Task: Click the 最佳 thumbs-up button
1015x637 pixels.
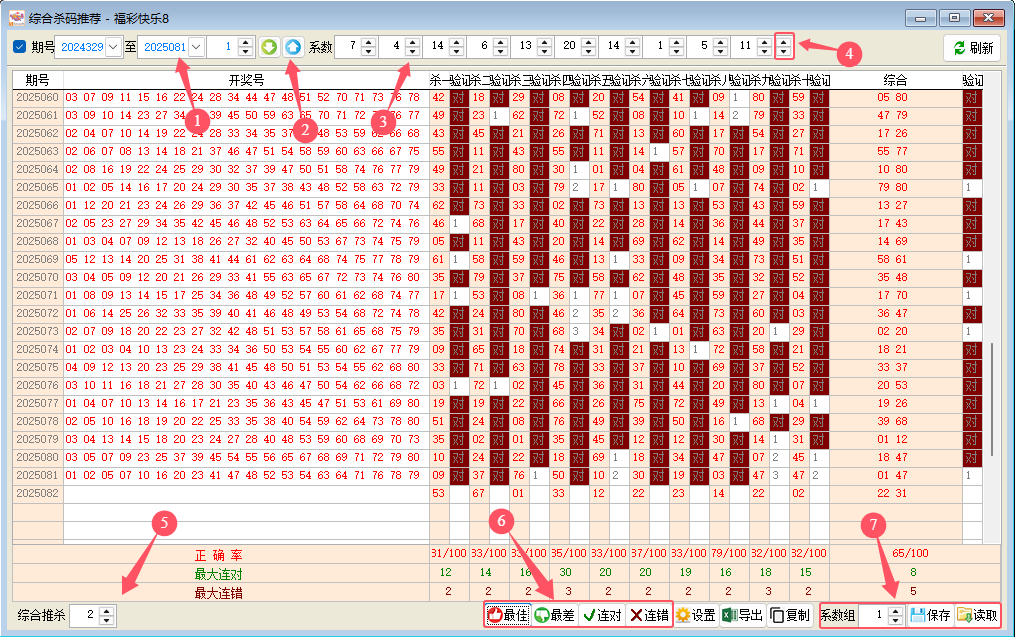Action: (508, 615)
